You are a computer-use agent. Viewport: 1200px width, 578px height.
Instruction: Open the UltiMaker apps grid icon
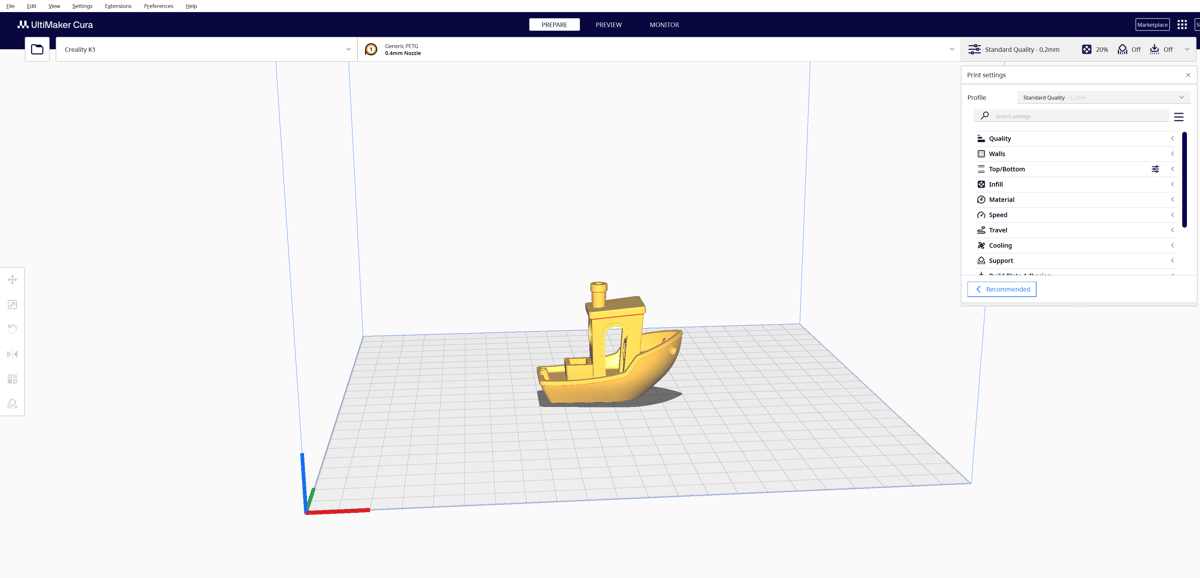coord(1182,24)
